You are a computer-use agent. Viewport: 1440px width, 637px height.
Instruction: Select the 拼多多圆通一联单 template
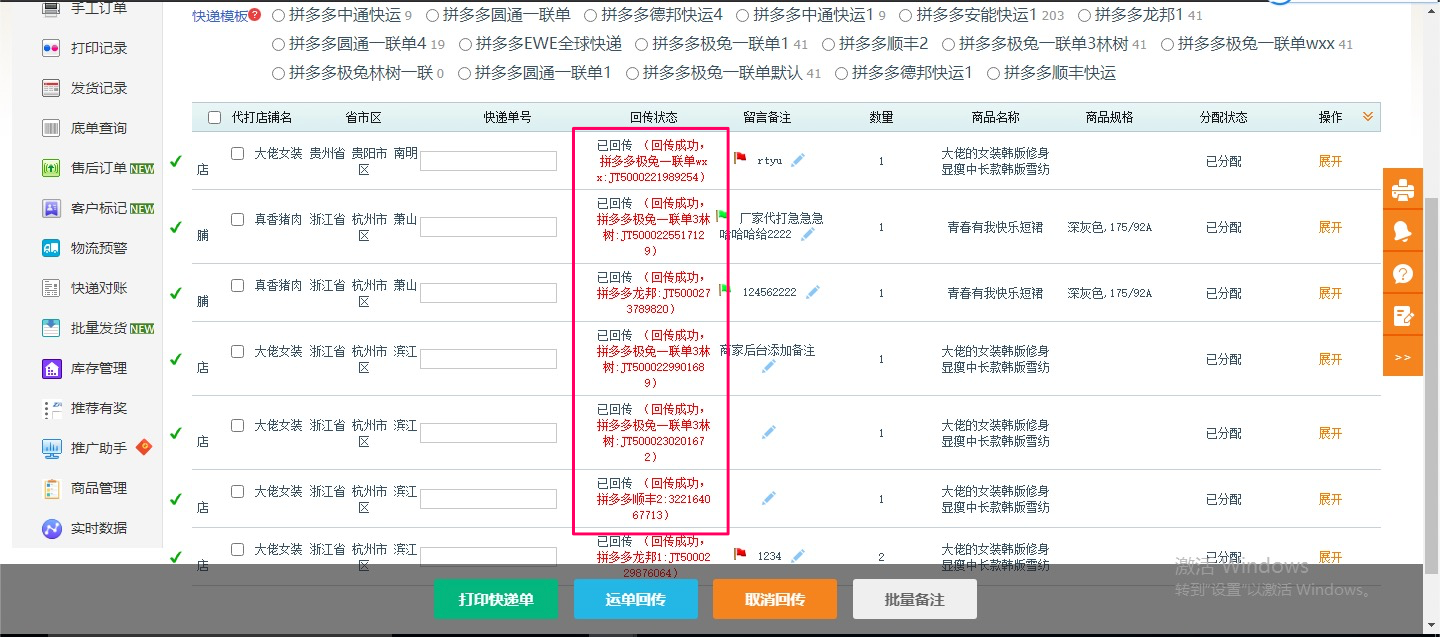pyautogui.click(x=432, y=15)
